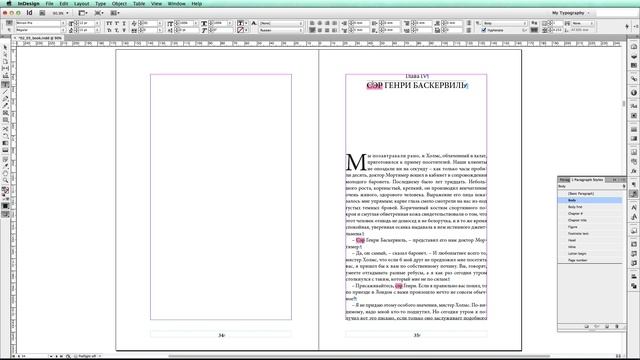Apply the Footnote text paragraph style
Viewport: 640px width, 360px height.
tap(590, 233)
